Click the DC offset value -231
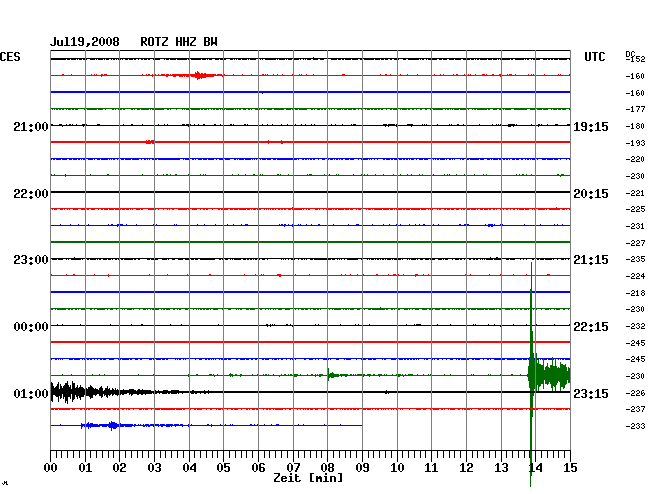 (635, 226)
